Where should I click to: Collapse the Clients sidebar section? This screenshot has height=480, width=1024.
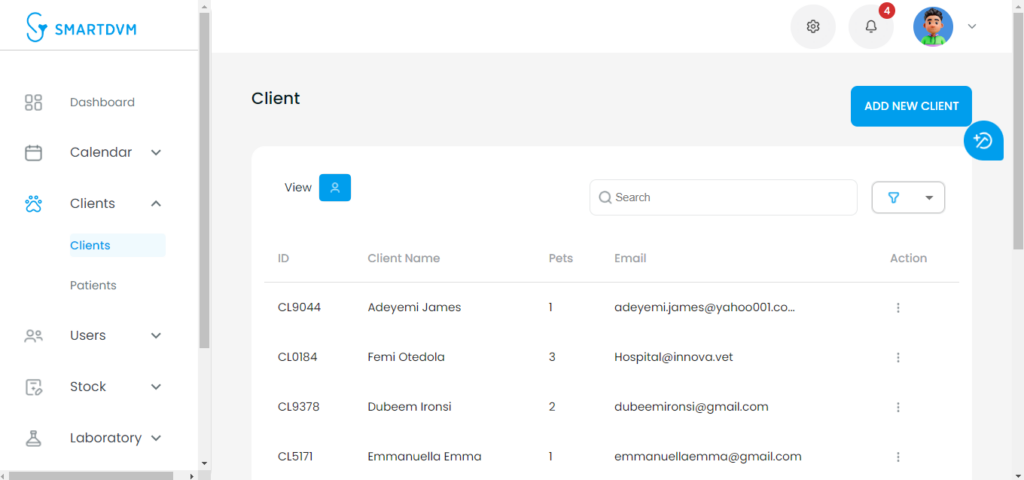[x=155, y=204]
